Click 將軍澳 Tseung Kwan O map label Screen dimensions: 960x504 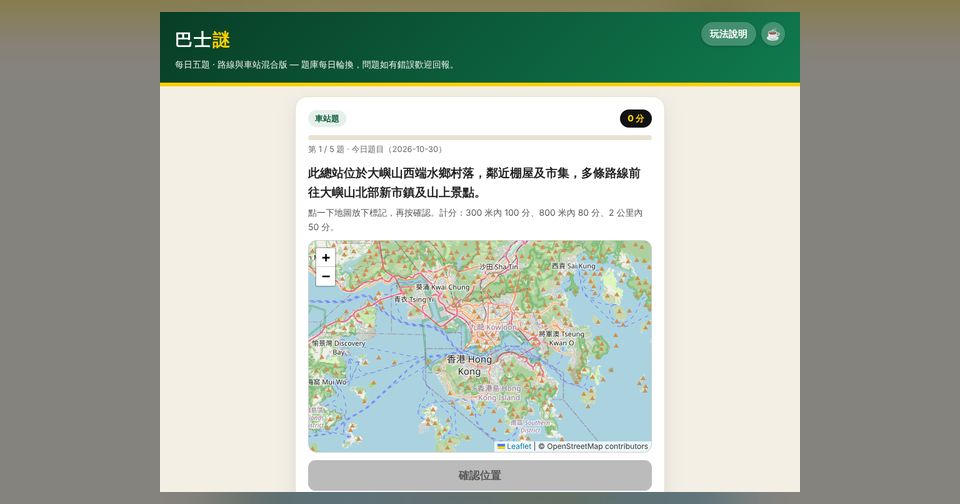561,338
